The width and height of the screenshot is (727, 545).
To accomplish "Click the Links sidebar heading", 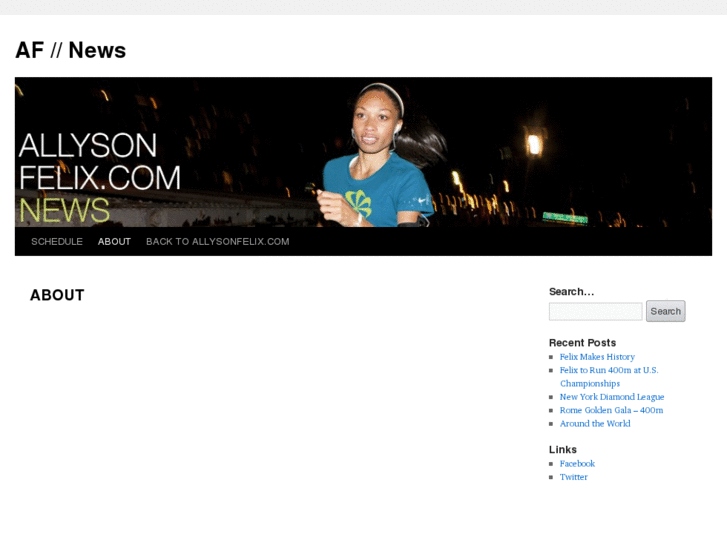I will coord(563,449).
